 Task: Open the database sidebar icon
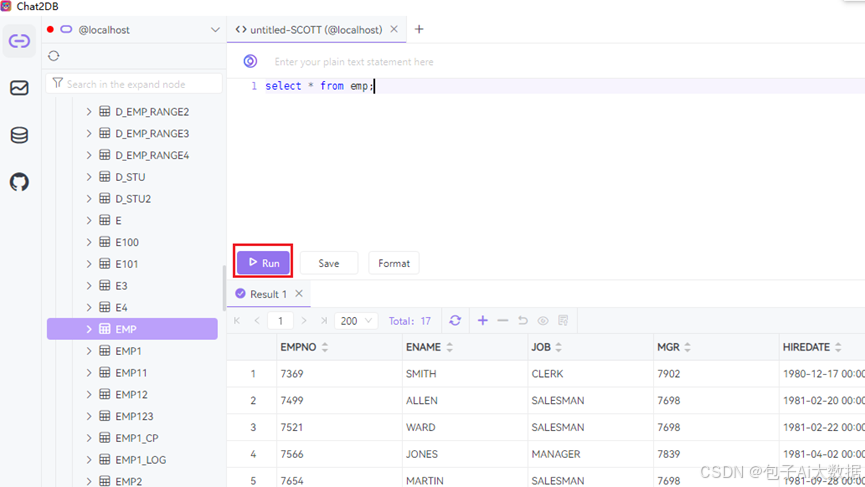click(19, 135)
